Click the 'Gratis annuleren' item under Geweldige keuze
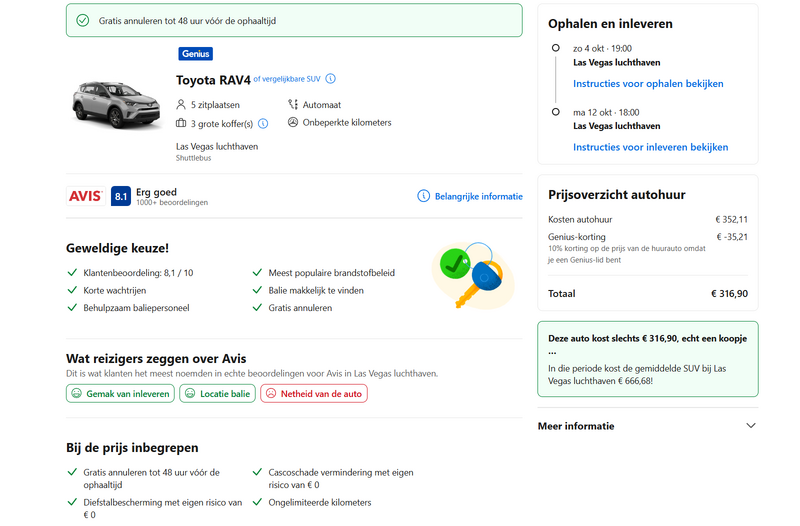The height and width of the screenshot is (526, 800). pyautogui.click(x=300, y=308)
